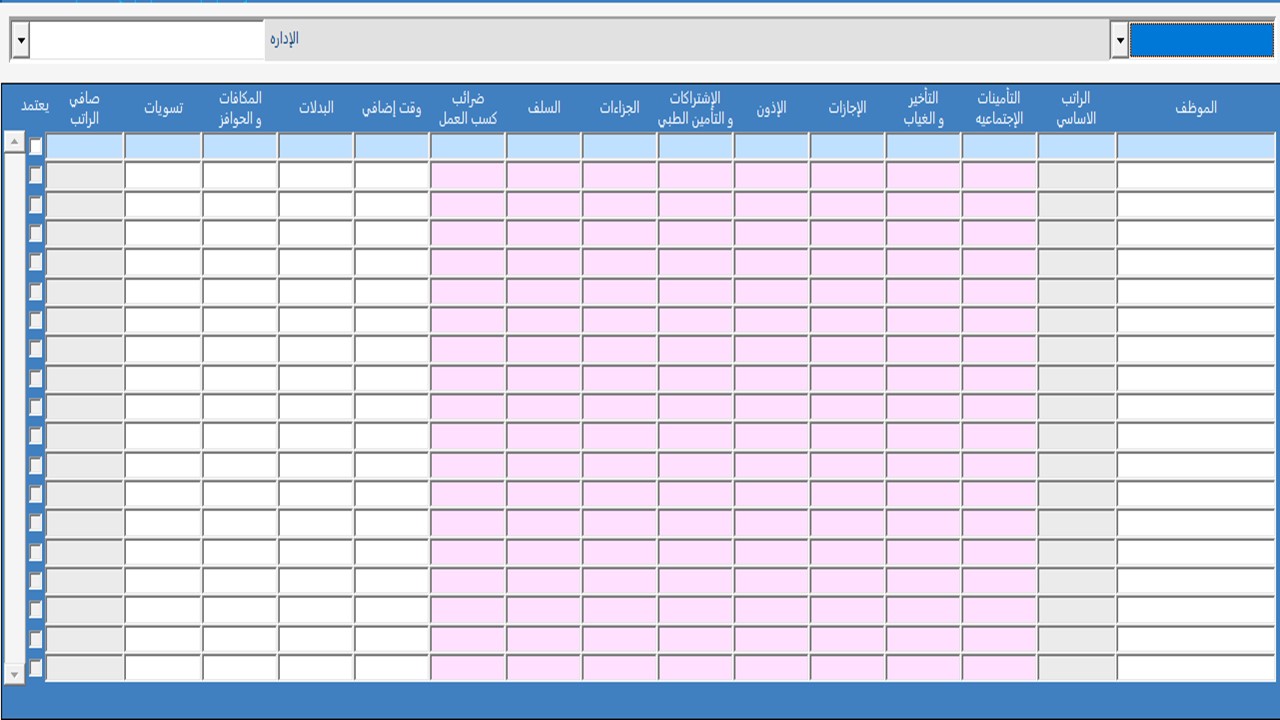Click the الموظف column header
Screen dimensions: 1280x720
point(1196,108)
